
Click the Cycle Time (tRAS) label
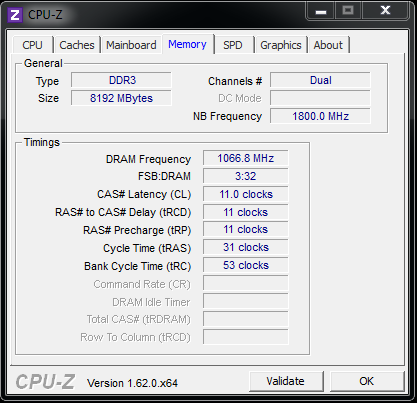(x=147, y=248)
